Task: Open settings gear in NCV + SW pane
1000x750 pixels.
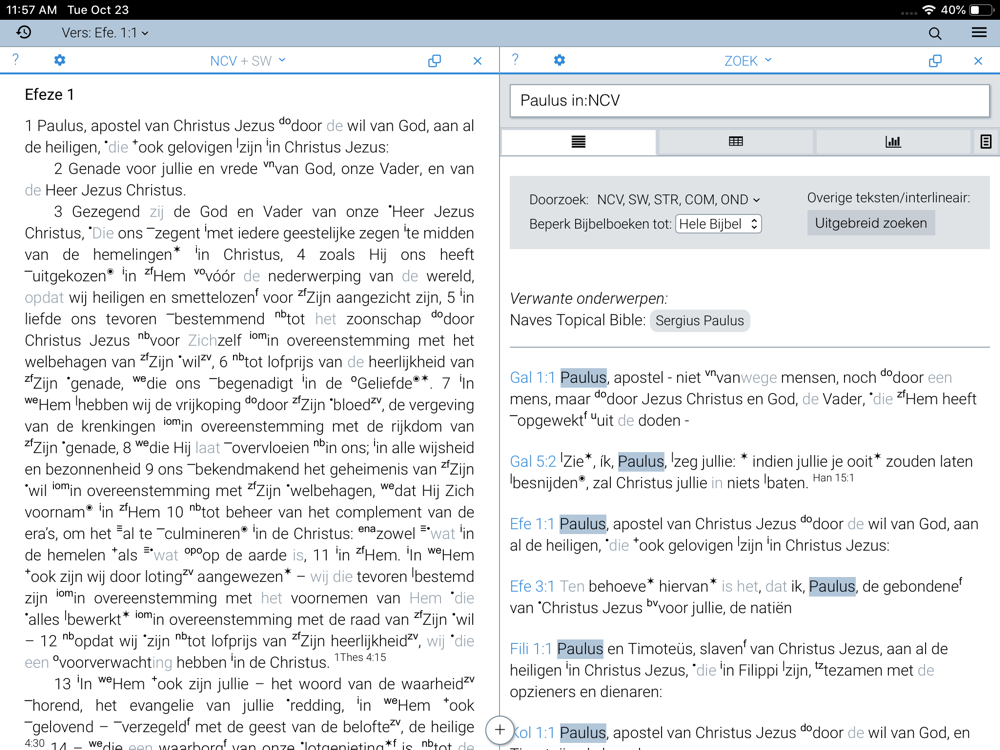Action: click(59, 60)
